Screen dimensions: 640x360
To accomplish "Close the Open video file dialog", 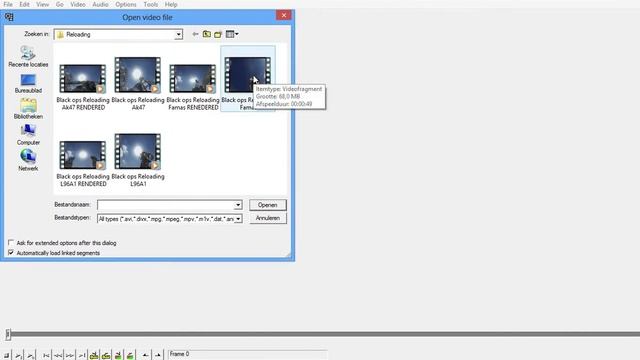I will tap(284, 15).
